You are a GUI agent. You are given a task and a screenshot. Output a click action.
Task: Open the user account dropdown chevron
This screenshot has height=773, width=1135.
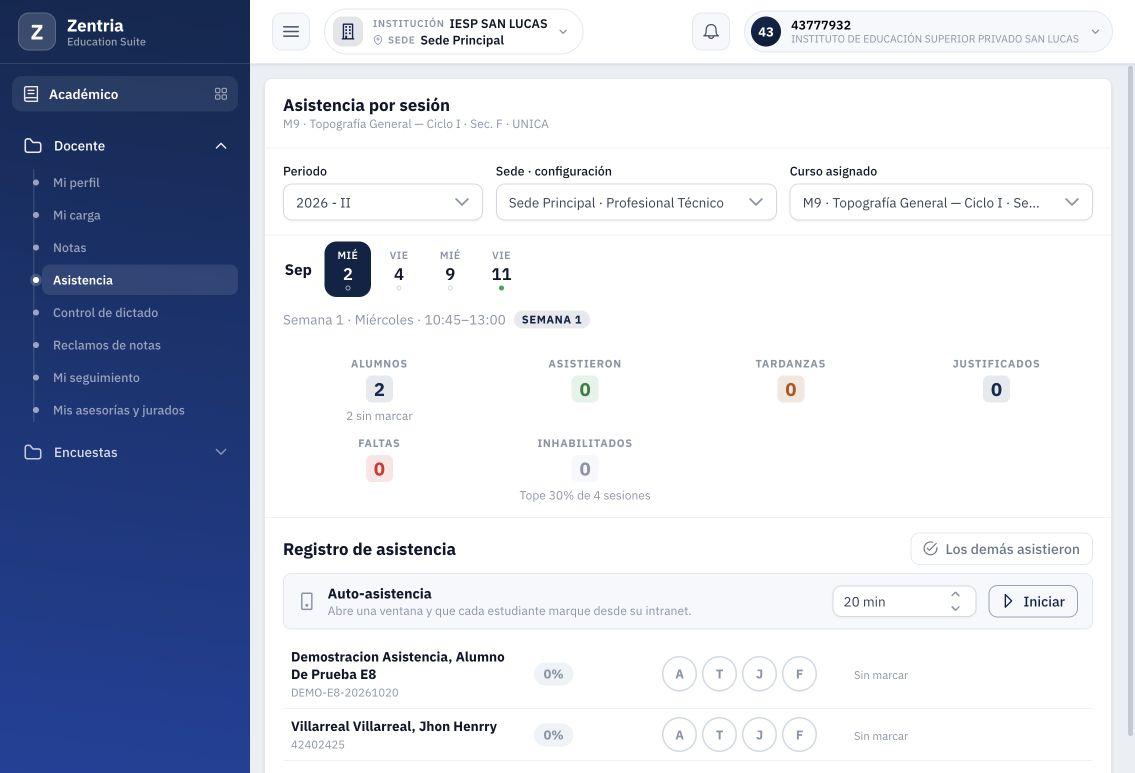(x=1095, y=32)
